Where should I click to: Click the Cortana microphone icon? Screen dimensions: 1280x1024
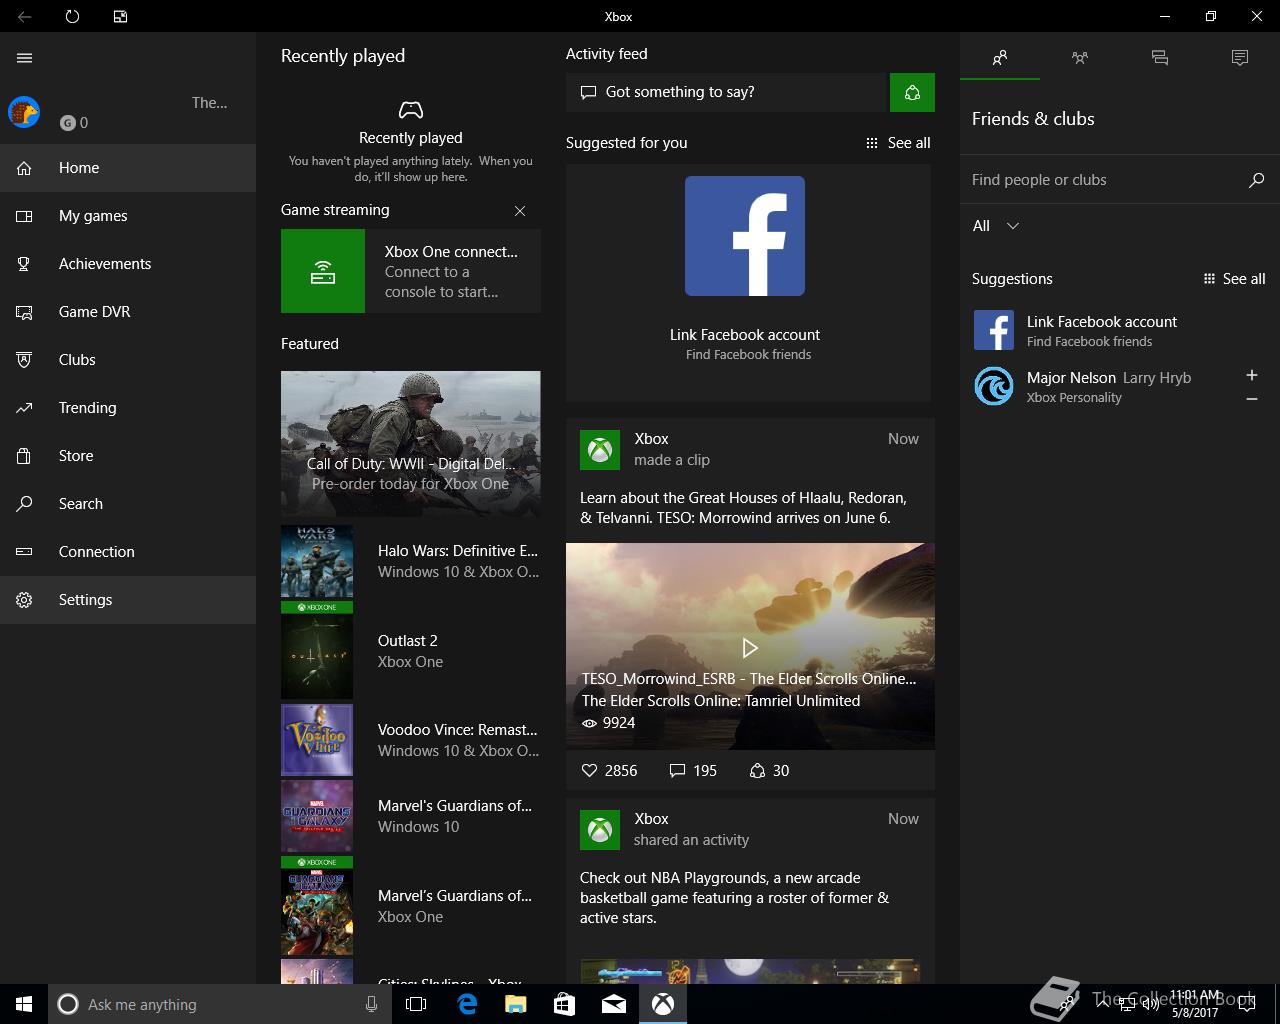click(x=372, y=1004)
